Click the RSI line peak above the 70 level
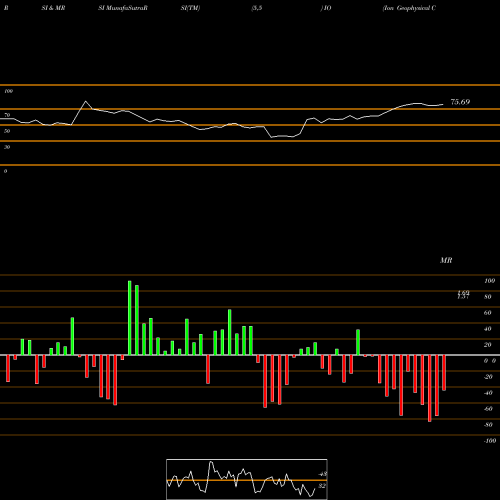The height and width of the screenshot is (500, 500). (86, 101)
